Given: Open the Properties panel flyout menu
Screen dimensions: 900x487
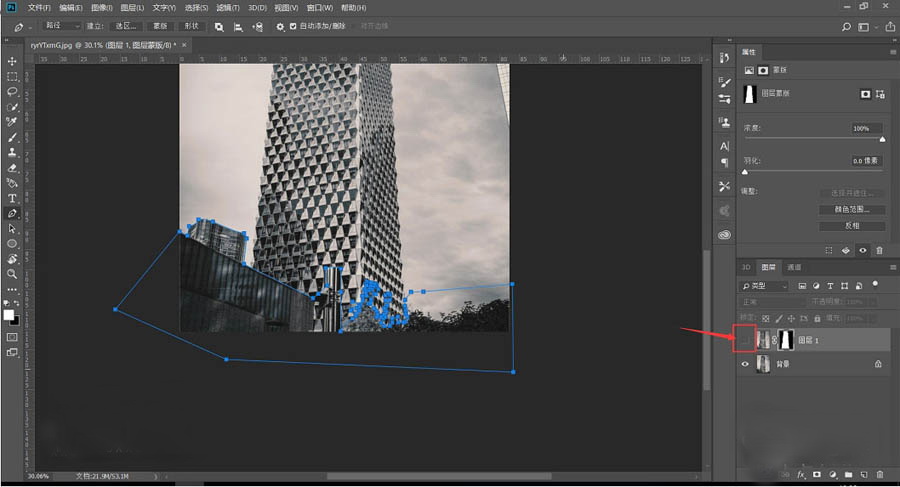Looking at the screenshot, I should 891,51.
